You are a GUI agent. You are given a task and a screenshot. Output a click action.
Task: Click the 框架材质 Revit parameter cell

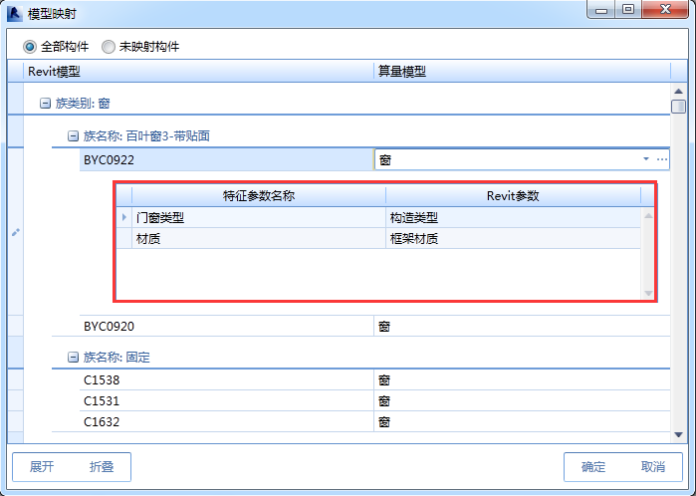point(513,239)
